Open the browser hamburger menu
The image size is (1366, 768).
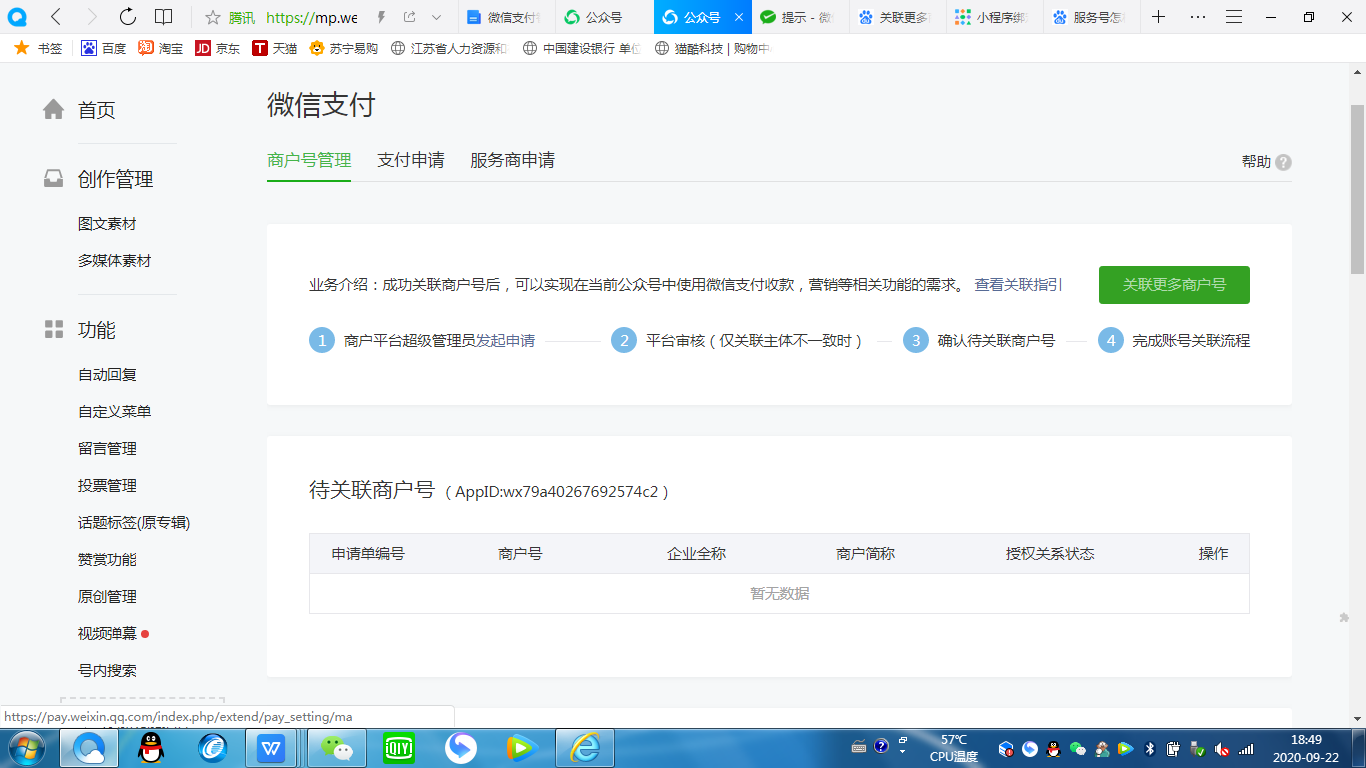click(x=1234, y=17)
